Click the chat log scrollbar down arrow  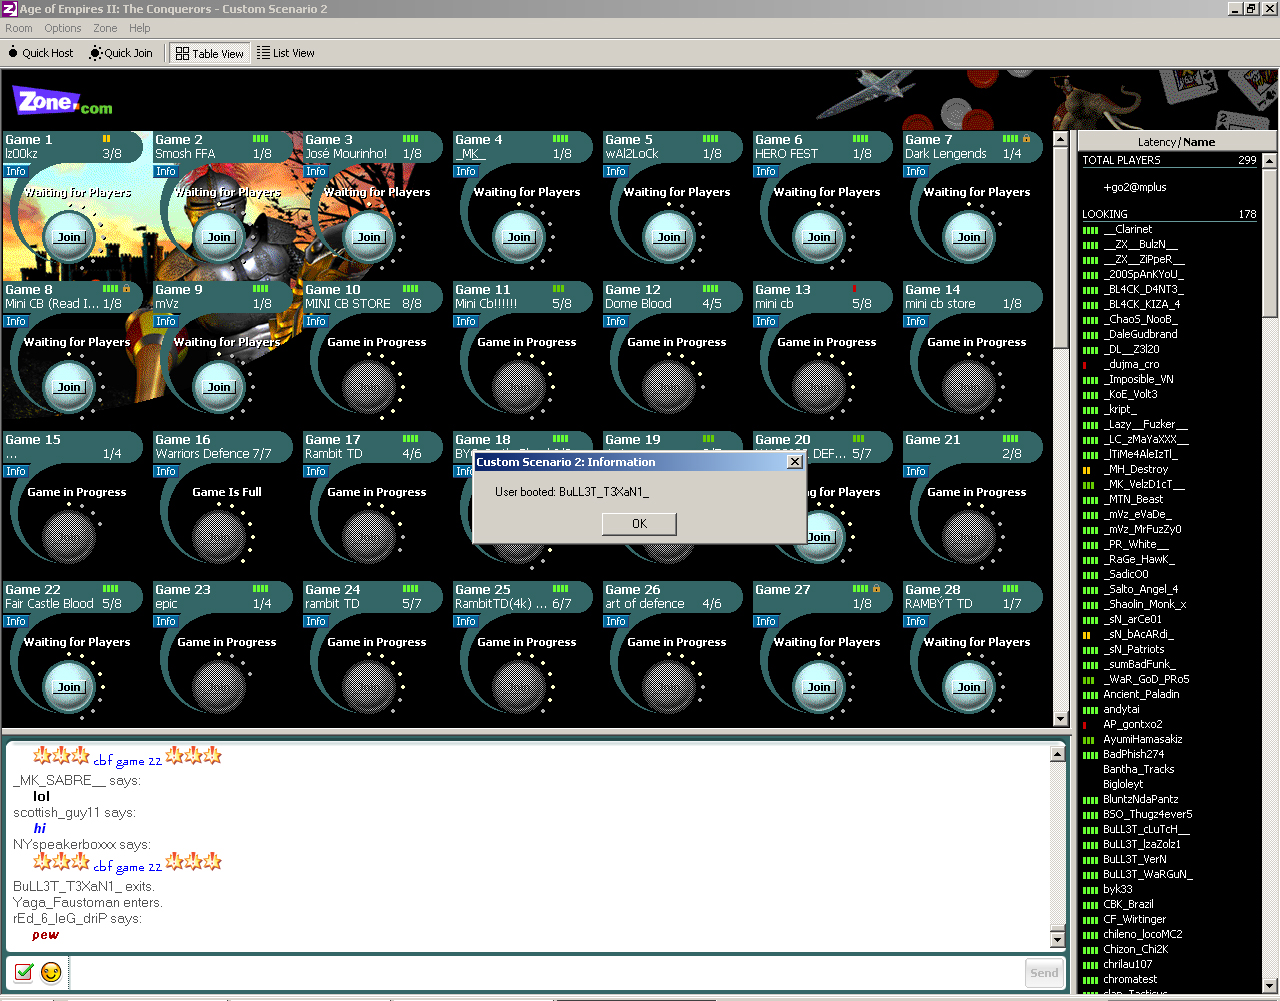1057,939
